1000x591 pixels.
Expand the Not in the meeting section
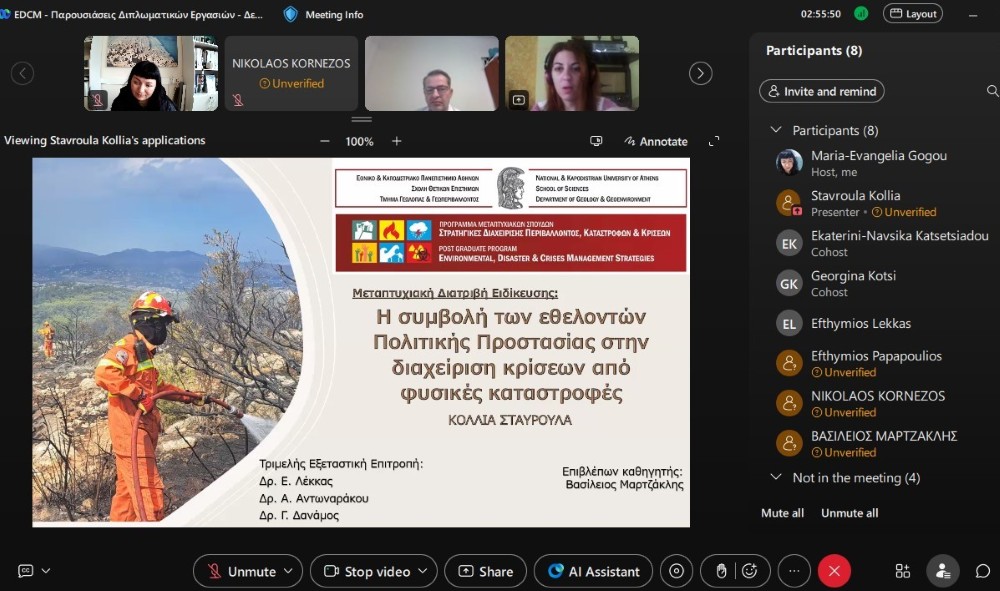776,478
